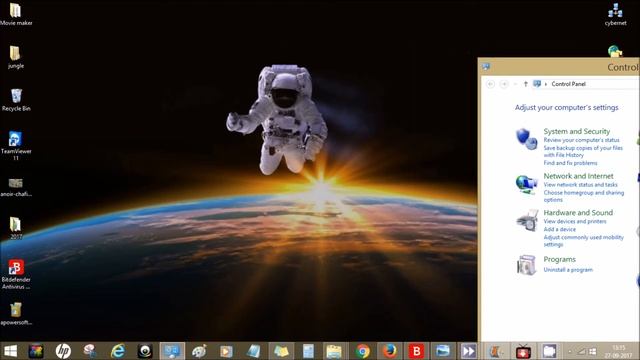This screenshot has width=640, height=360.
Task: Click Control Panel in the address bar
Action: pos(569,84)
